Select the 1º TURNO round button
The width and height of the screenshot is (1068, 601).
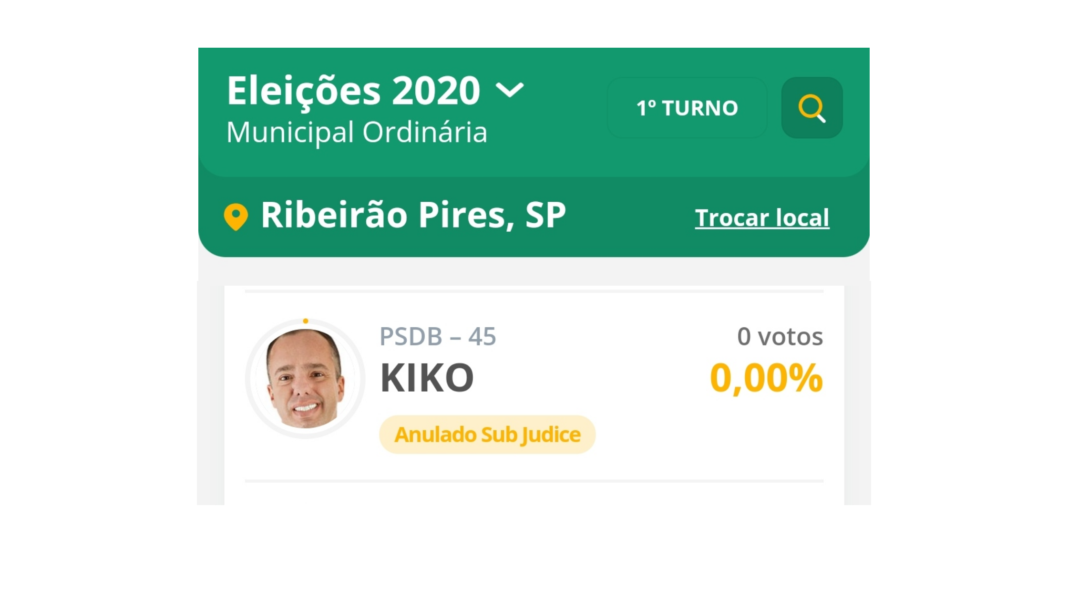click(x=687, y=108)
